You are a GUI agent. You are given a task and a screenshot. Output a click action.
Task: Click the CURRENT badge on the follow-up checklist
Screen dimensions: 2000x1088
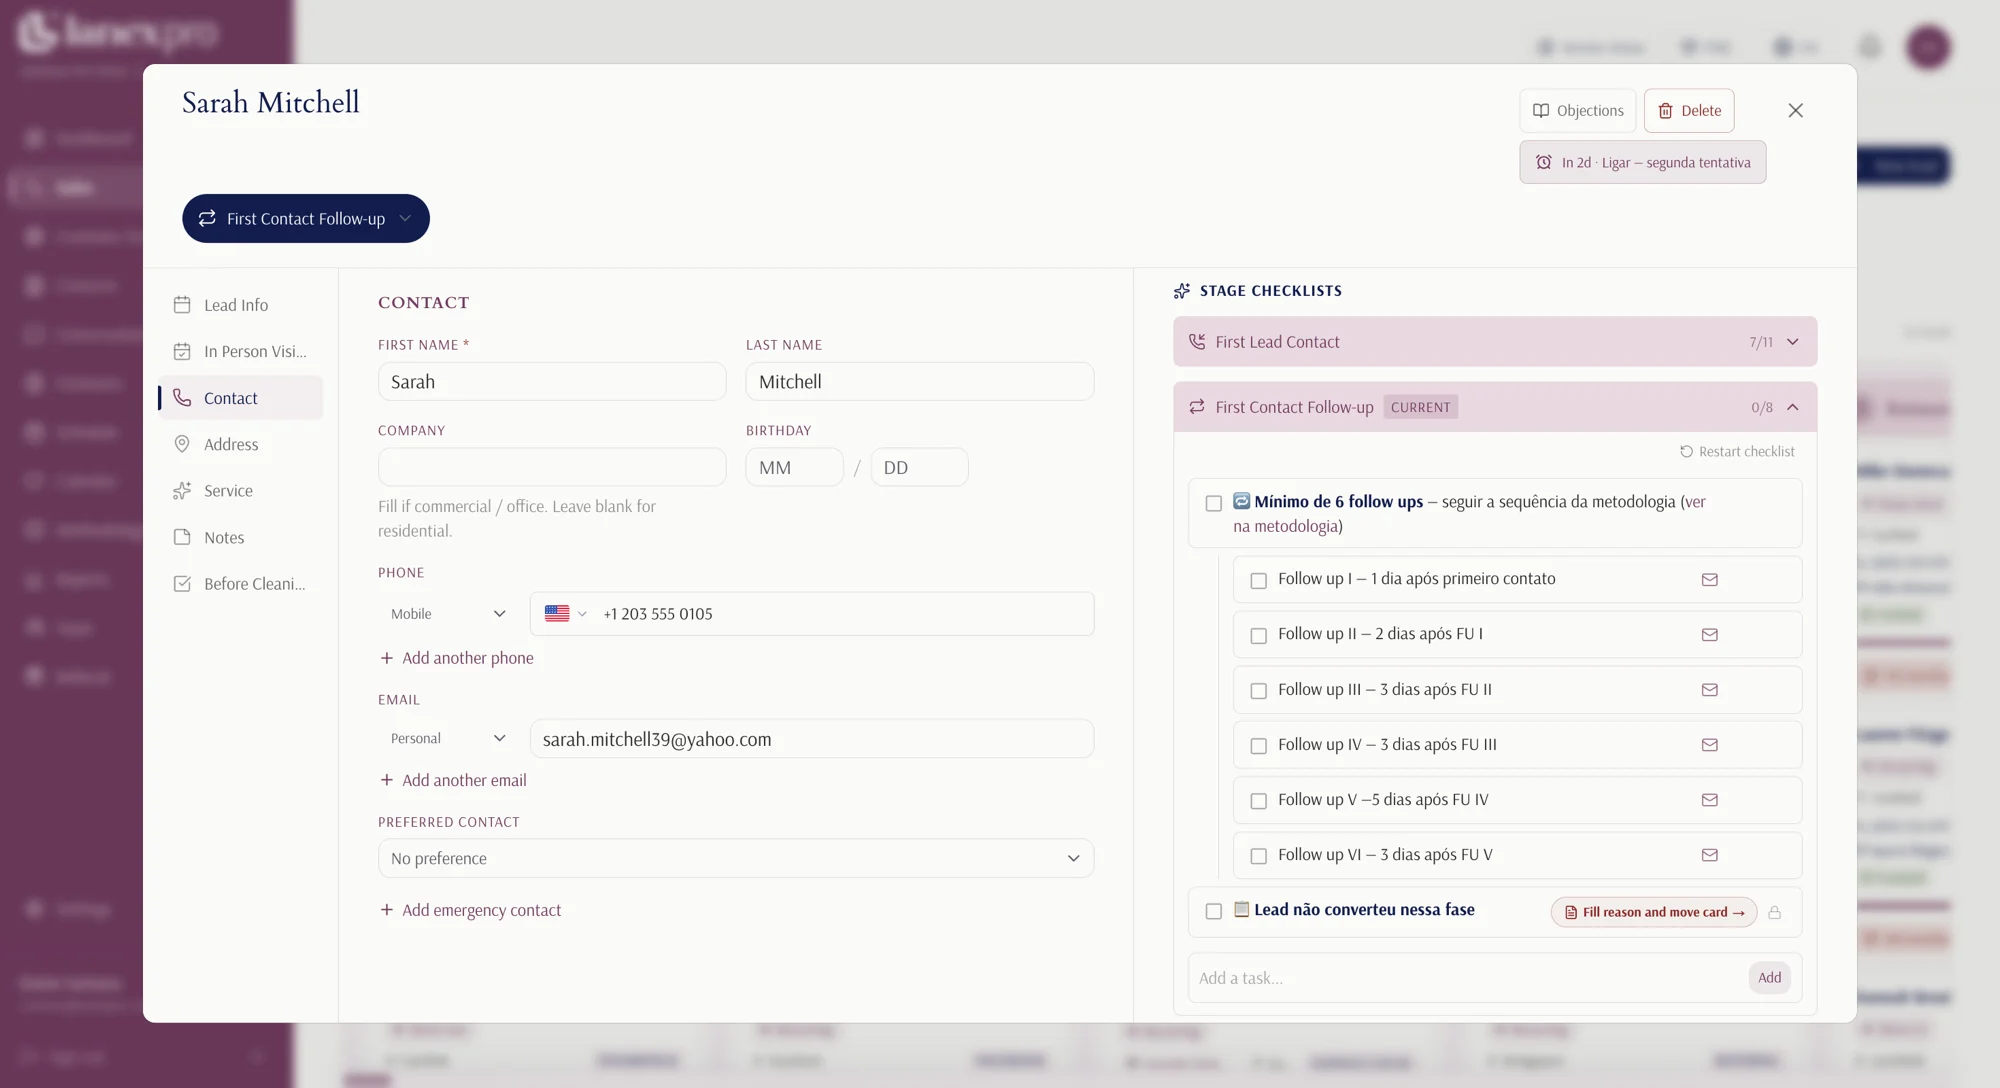point(1420,407)
